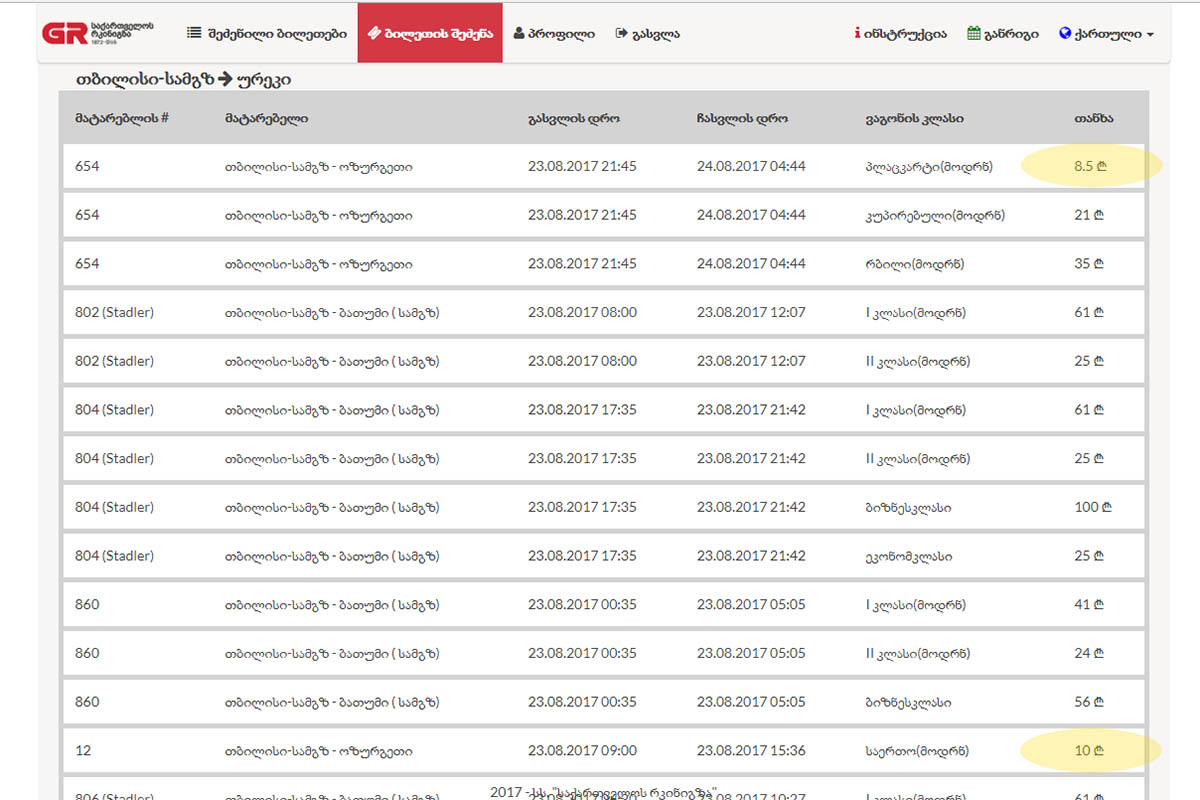Click 804 (Stadler) in the ეკონომკლასი row
The height and width of the screenshot is (800, 1200).
pyautogui.click(x=115, y=556)
